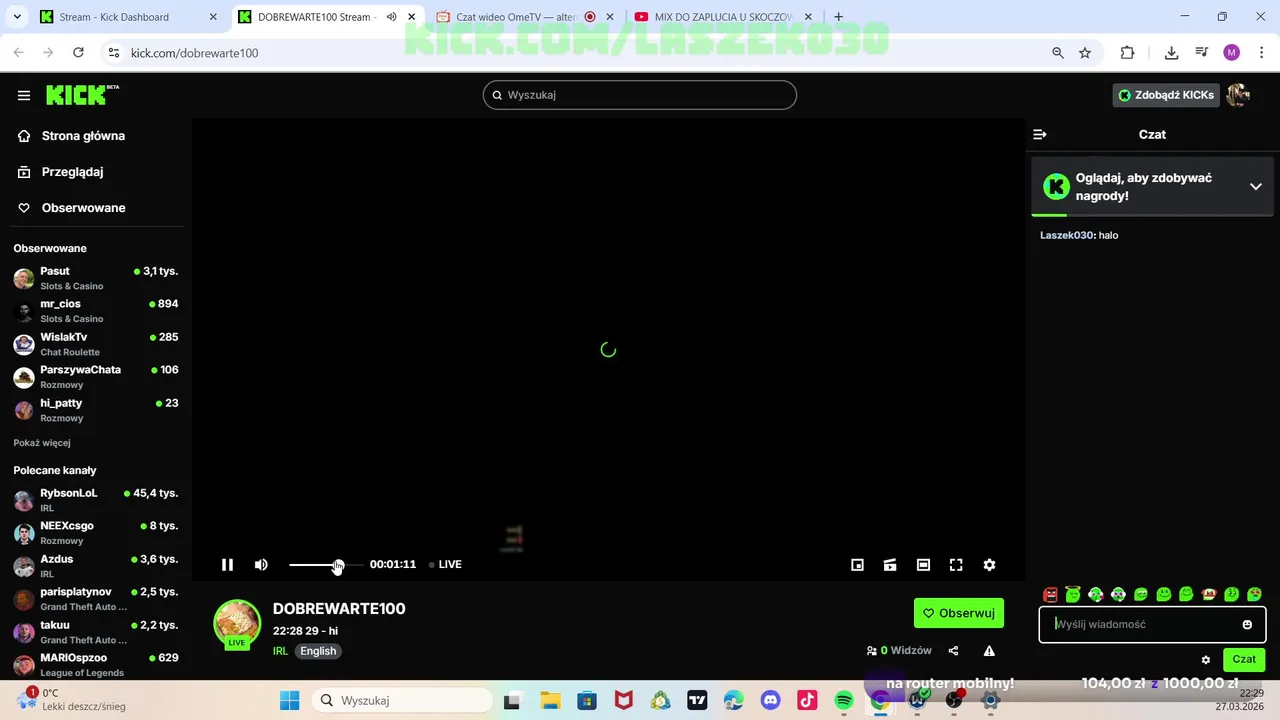Switch to MIX DO ZAPLUCIA YouTube tab
Screen dimensions: 1280x720
[x=724, y=17]
